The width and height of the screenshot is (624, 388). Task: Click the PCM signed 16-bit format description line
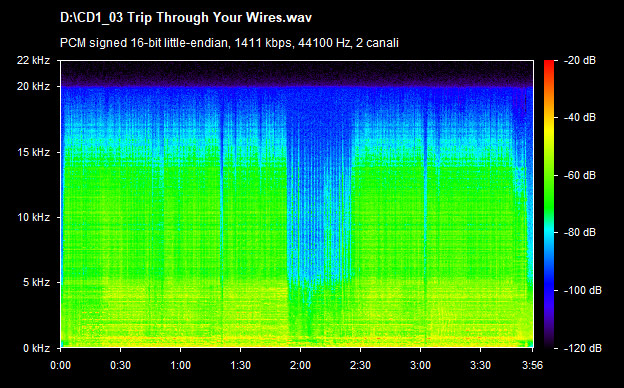click(x=229, y=43)
